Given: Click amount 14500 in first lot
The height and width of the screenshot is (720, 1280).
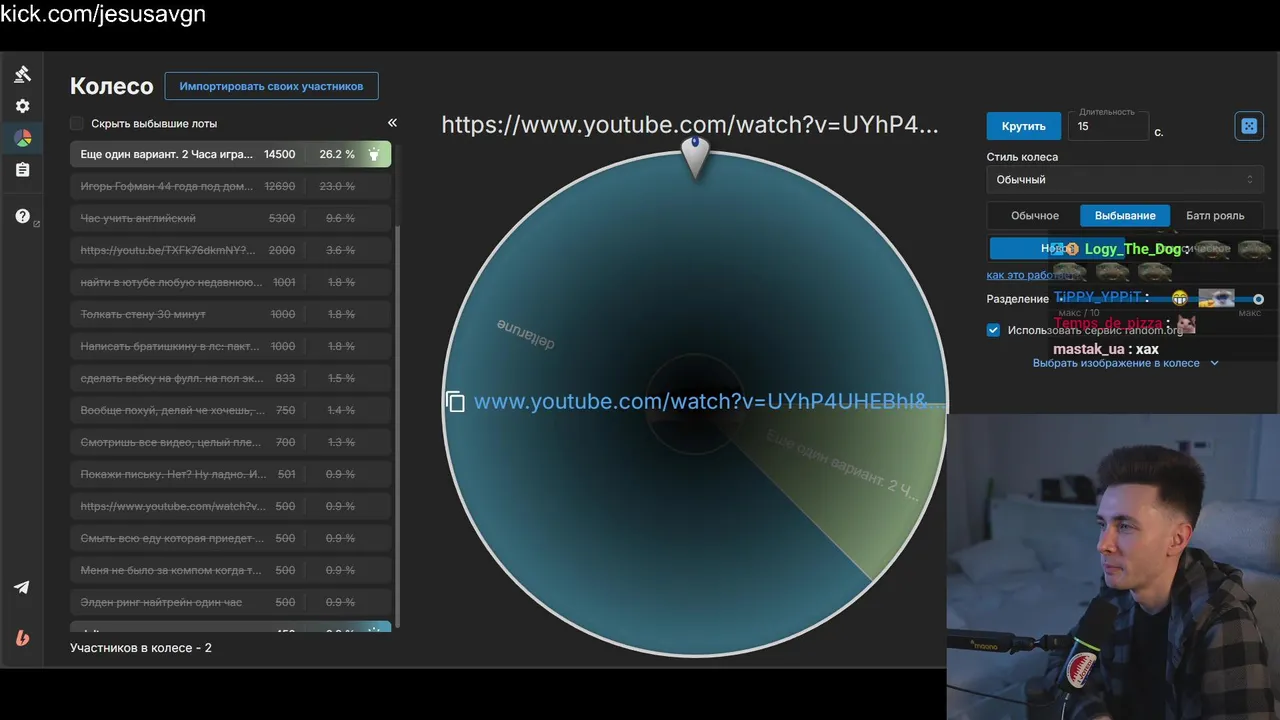Looking at the screenshot, I should (x=279, y=154).
